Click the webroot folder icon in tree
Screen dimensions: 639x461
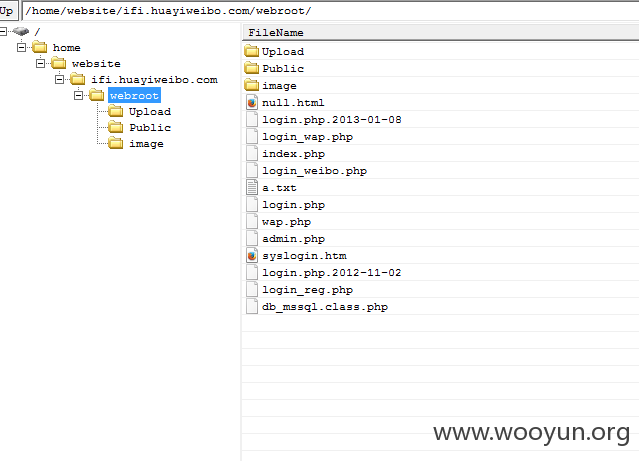pyautogui.click(x=97, y=95)
